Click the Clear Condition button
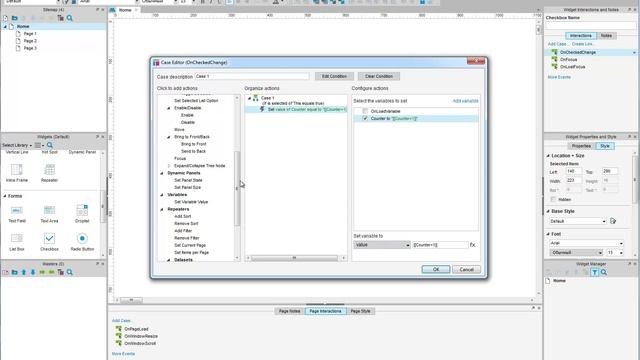 (x=379, y=76)
